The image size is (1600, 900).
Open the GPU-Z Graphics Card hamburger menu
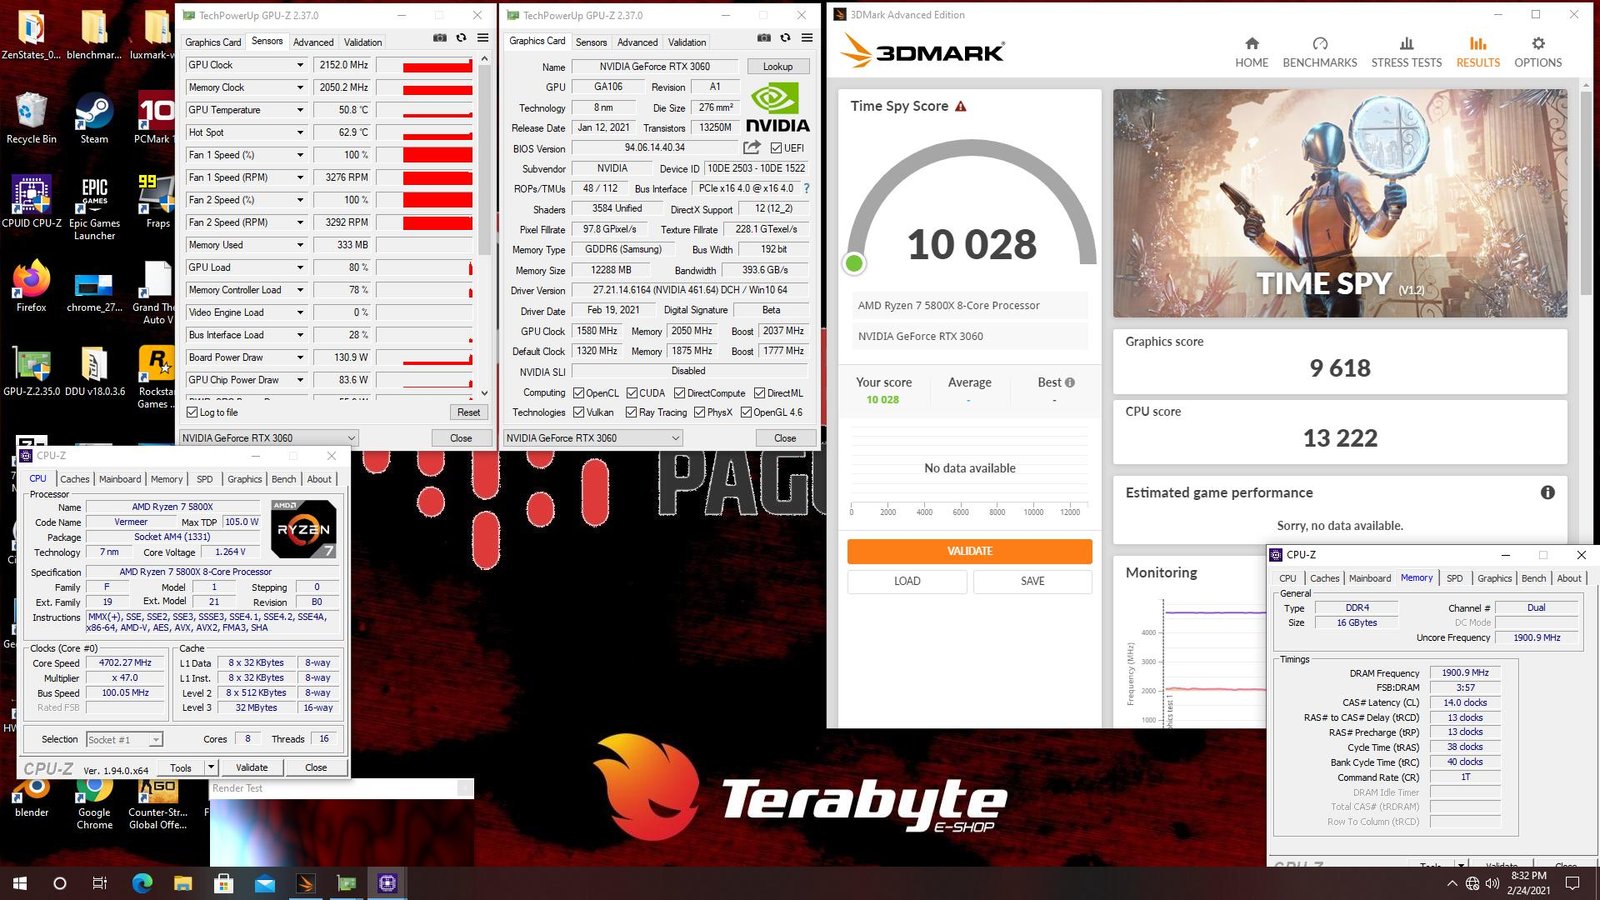tap(807, 38)
